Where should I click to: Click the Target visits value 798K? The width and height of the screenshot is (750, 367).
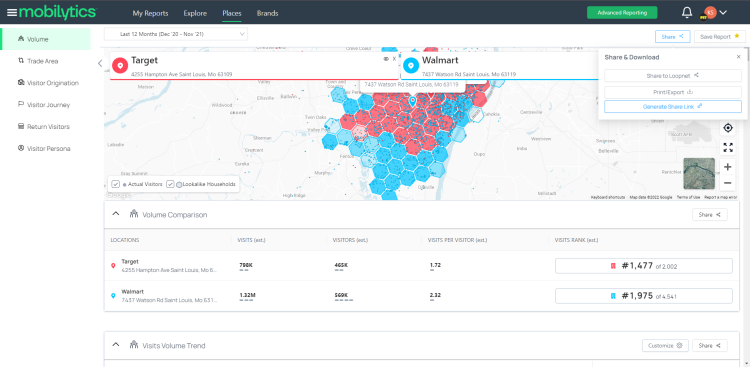[246, 265]
